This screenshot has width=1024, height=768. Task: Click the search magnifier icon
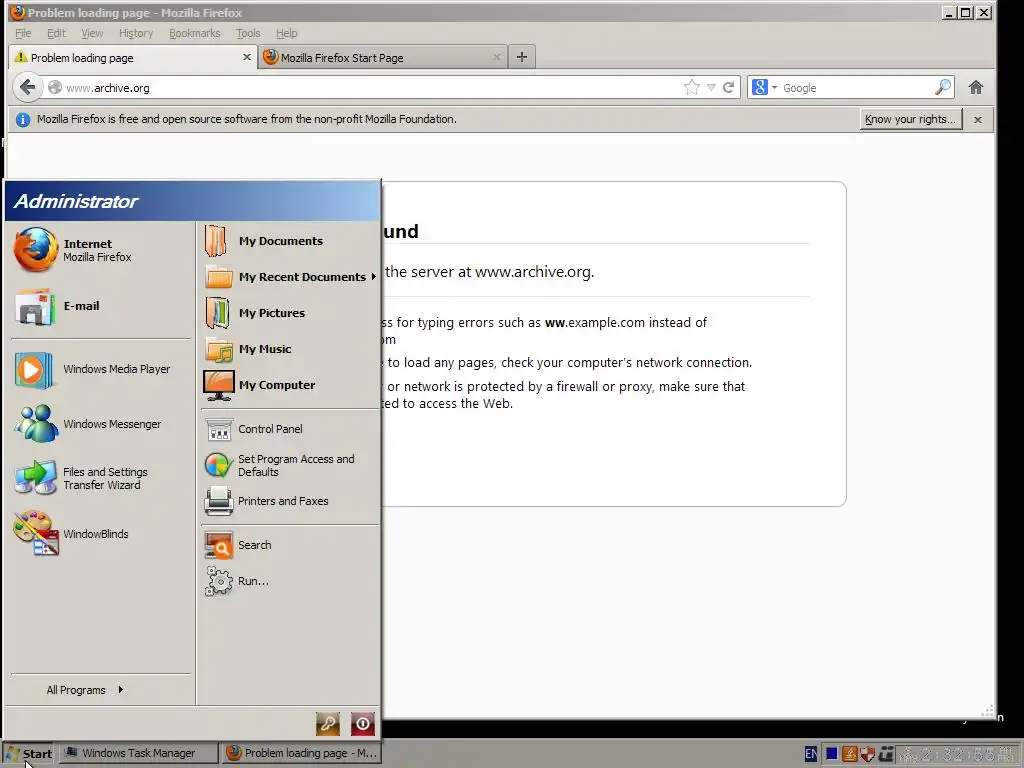(x=943, y=88)
